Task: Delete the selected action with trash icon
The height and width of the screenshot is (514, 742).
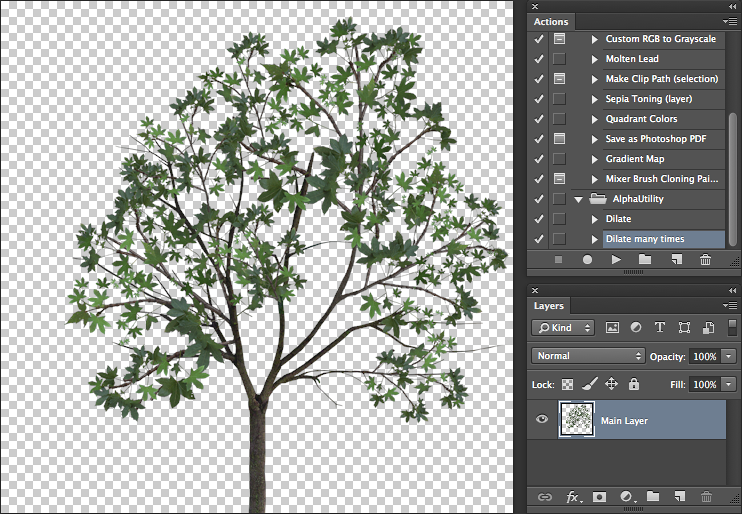Action: 705,260
